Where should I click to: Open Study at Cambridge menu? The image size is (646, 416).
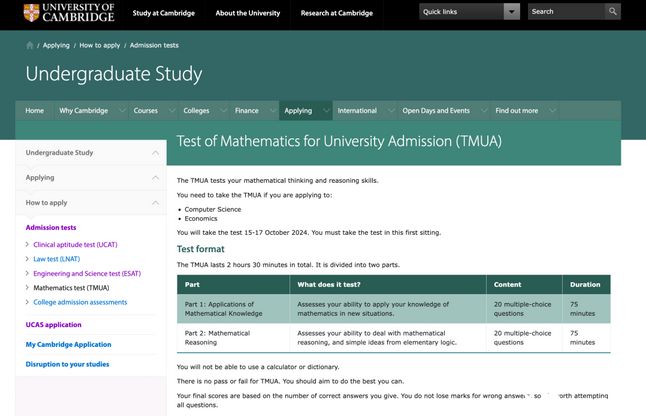(164, 13)
